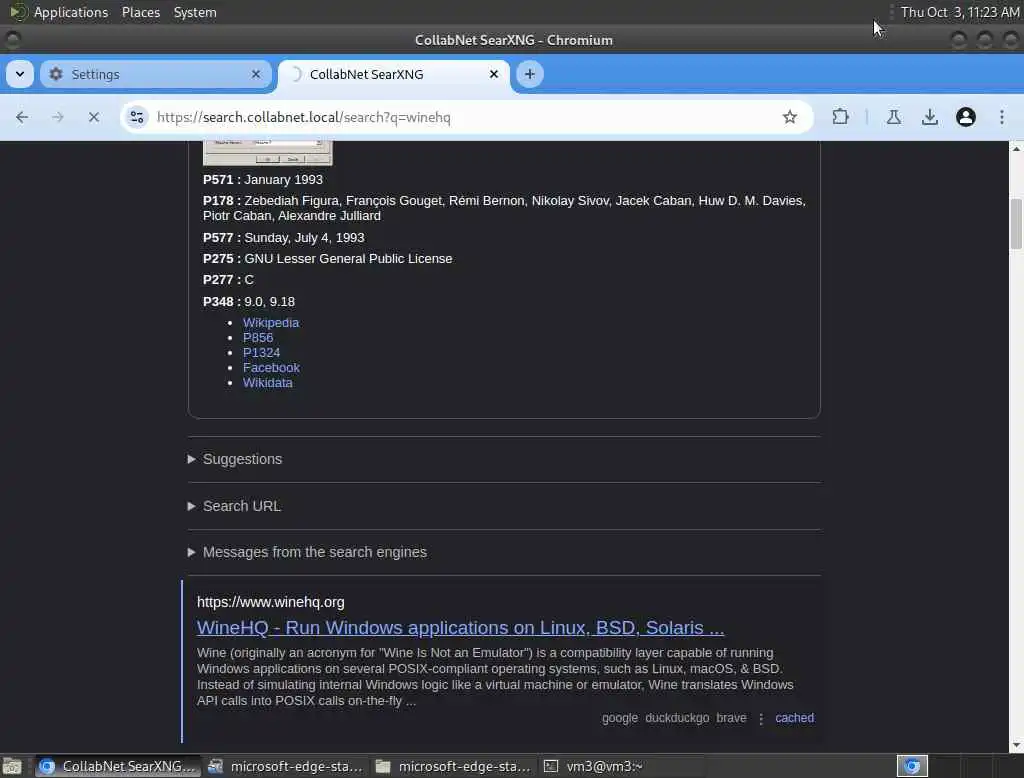Open the microsoft-edge-sta folder taskbar window
This screenshot has width=1024, height=778.
[x=453, y=766]
